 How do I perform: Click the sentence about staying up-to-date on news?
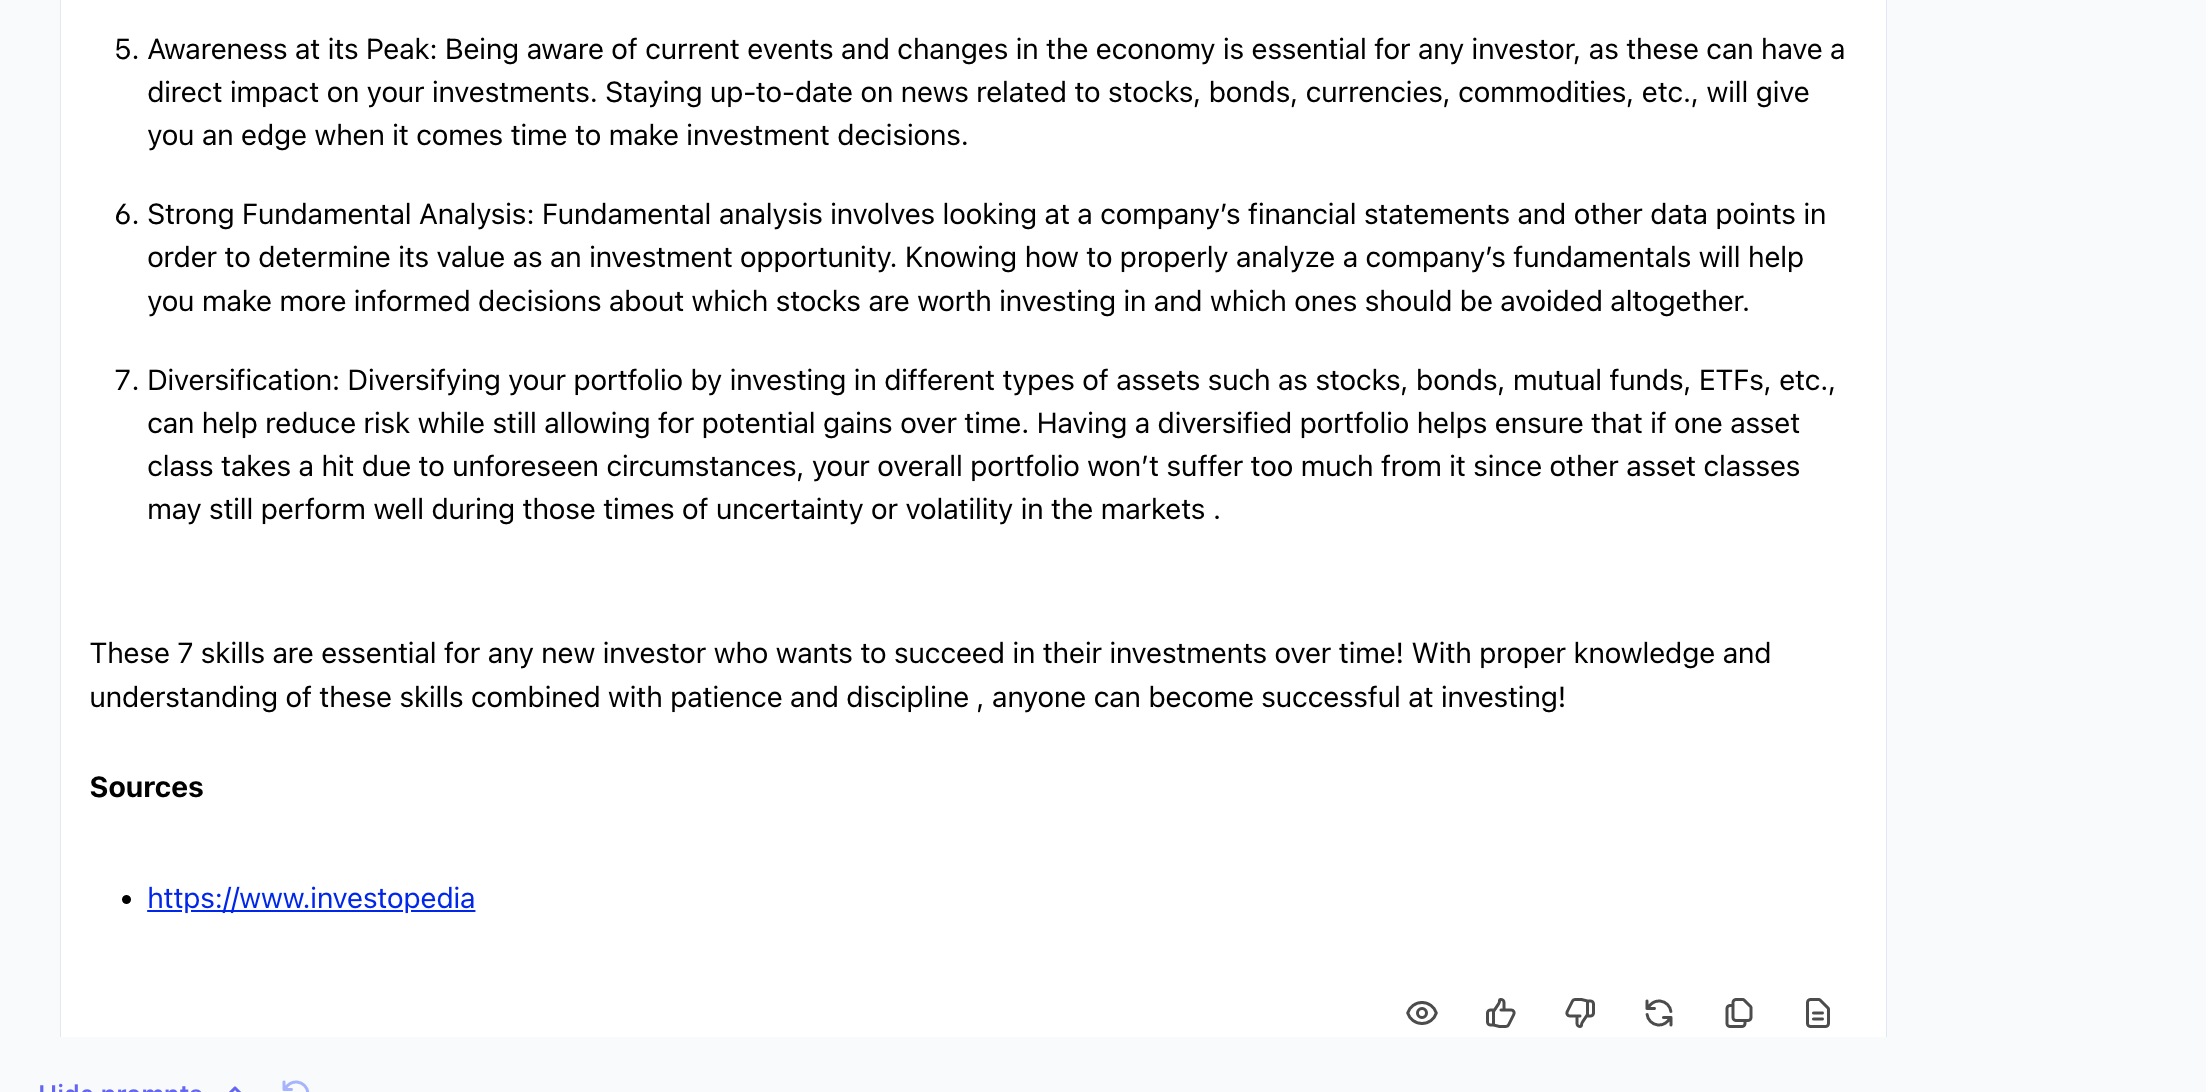pyautogui.click(x=978, y=113)
